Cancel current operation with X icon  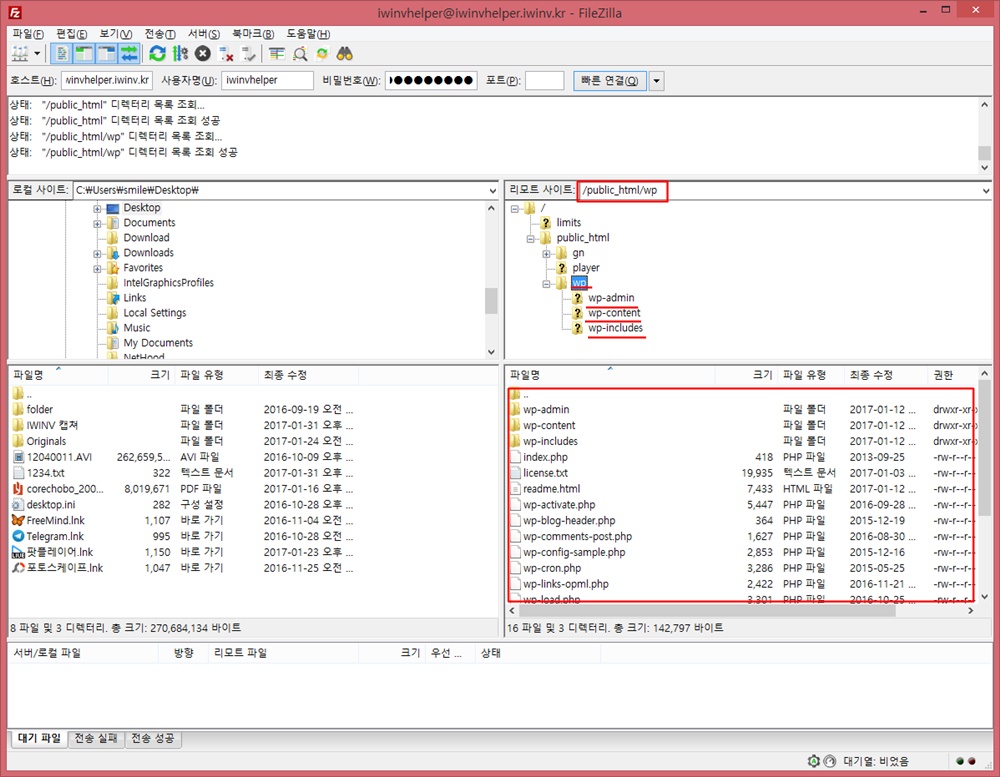click(203, 54)
